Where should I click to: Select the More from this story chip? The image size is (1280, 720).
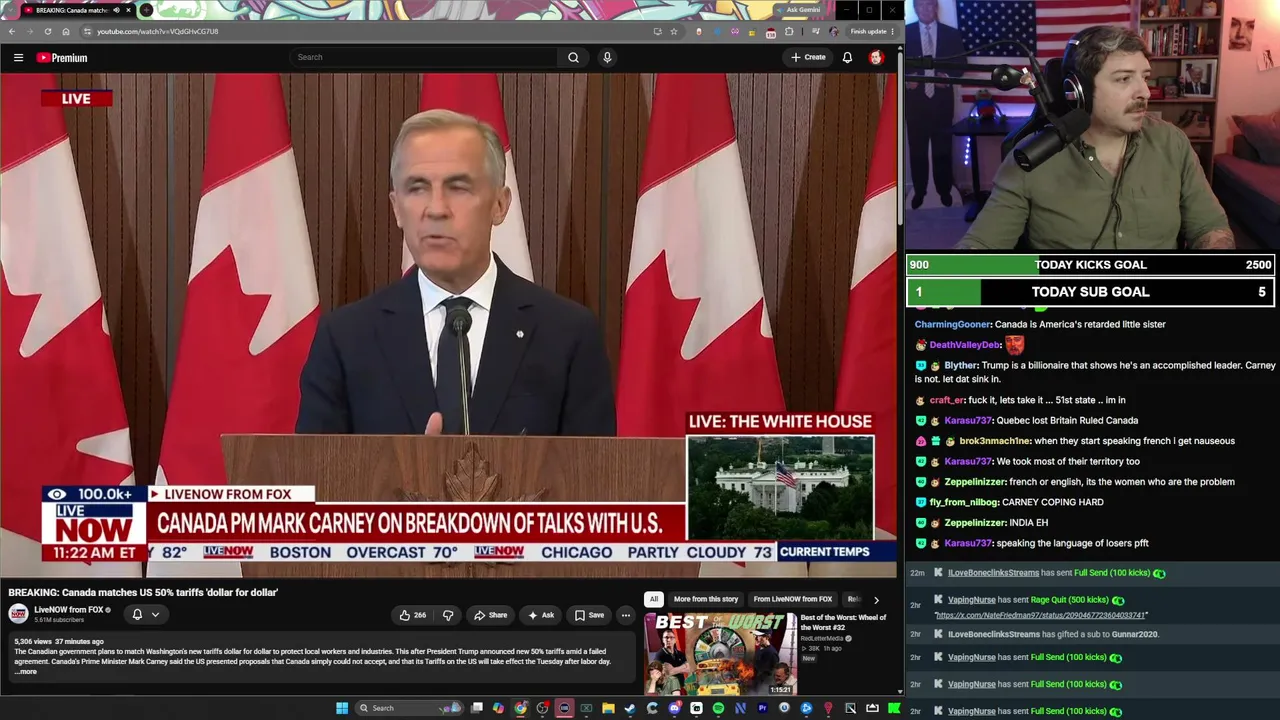[706, 599]
